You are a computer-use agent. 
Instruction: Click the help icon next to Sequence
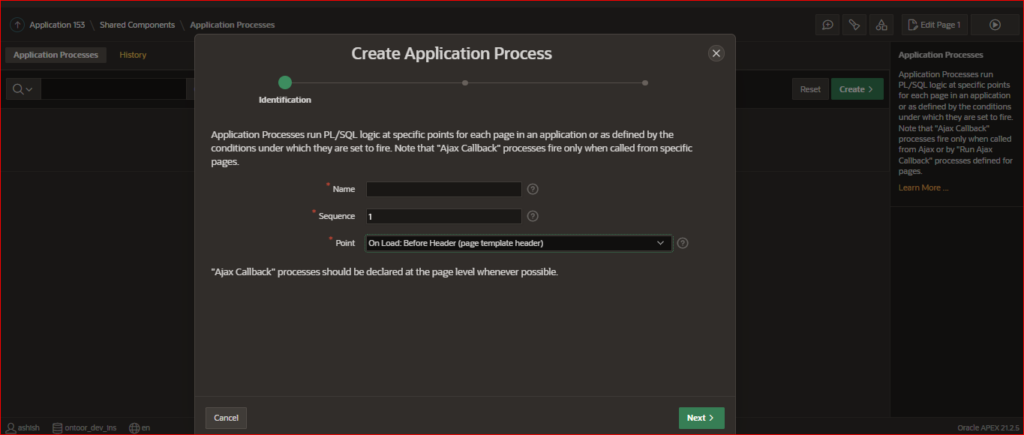[533, 215]
